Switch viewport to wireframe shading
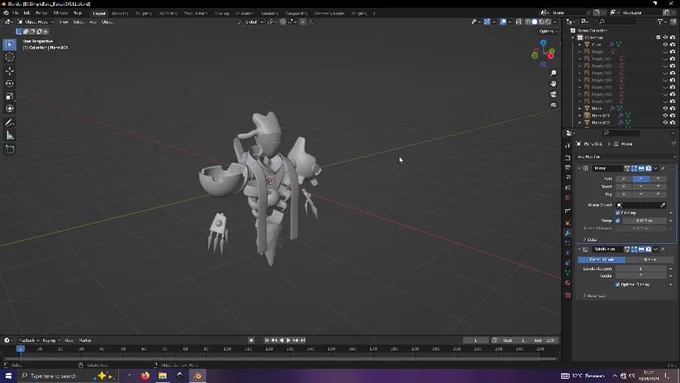680x383 pixels. pyautogui.click(x=527, y=22)
